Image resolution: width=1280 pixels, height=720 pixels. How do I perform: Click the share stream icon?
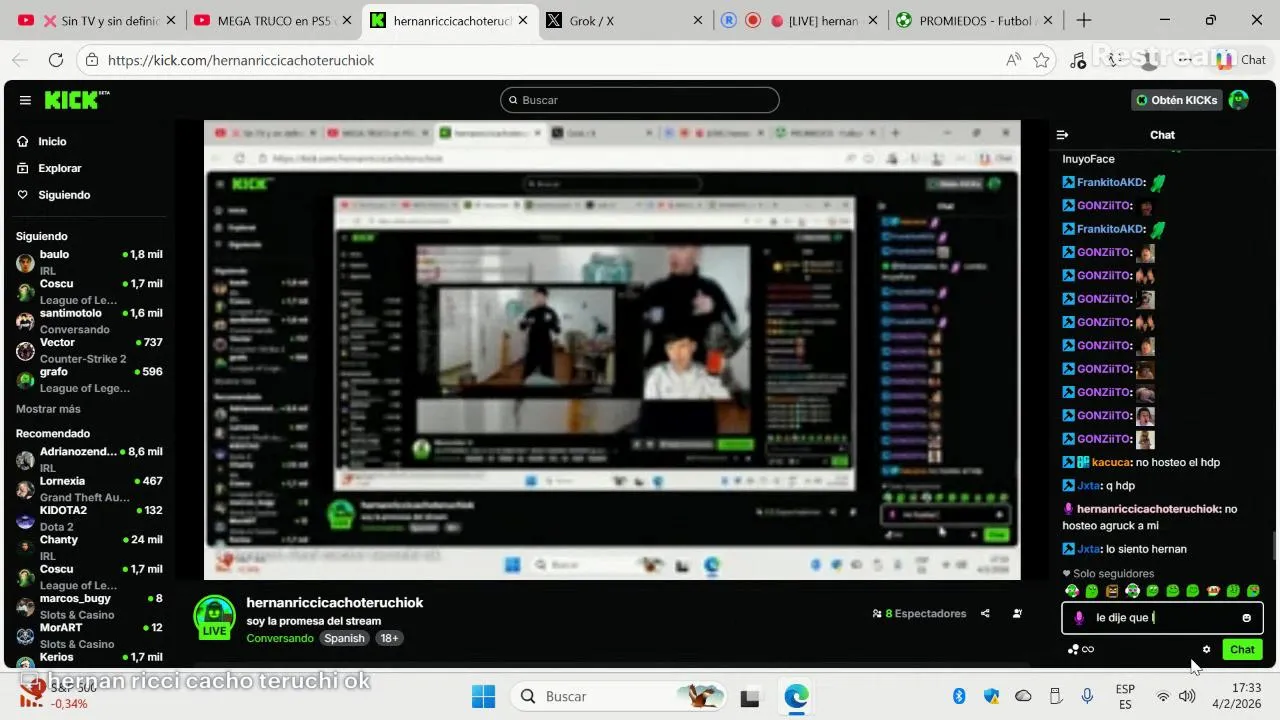tap(985, 614)
